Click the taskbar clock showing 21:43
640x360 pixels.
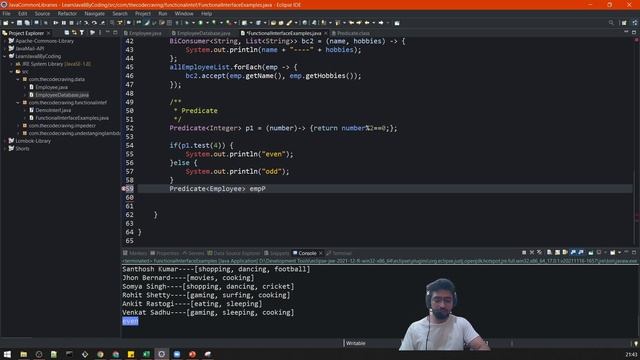[631, 354]
